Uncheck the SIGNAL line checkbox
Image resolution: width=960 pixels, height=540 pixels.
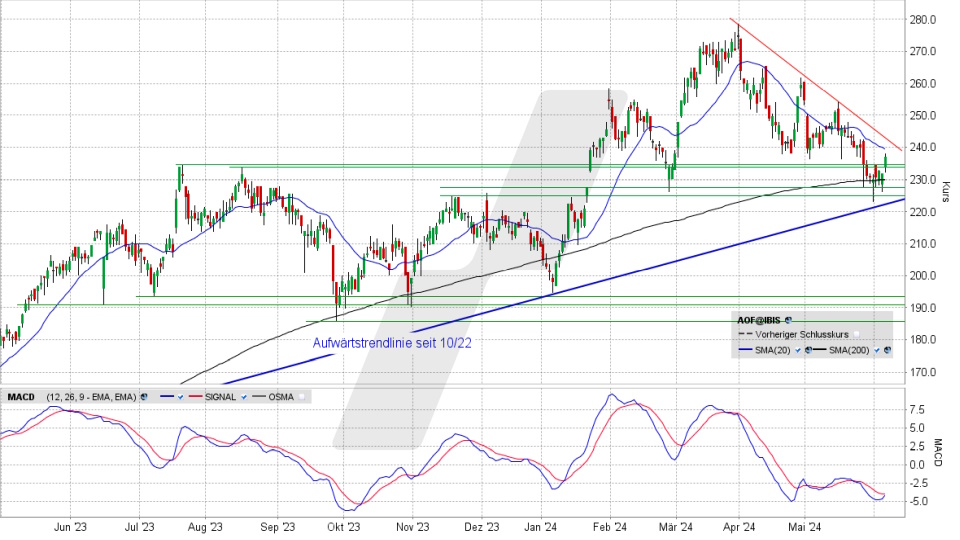click(244, 397)
